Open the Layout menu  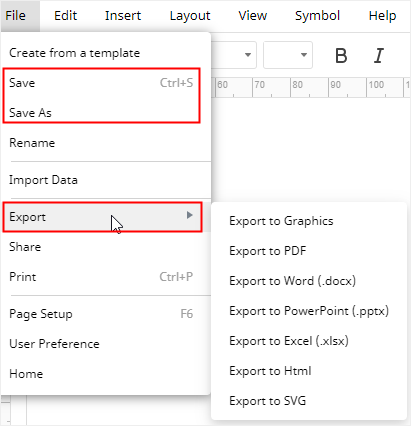tap(190, 15)
